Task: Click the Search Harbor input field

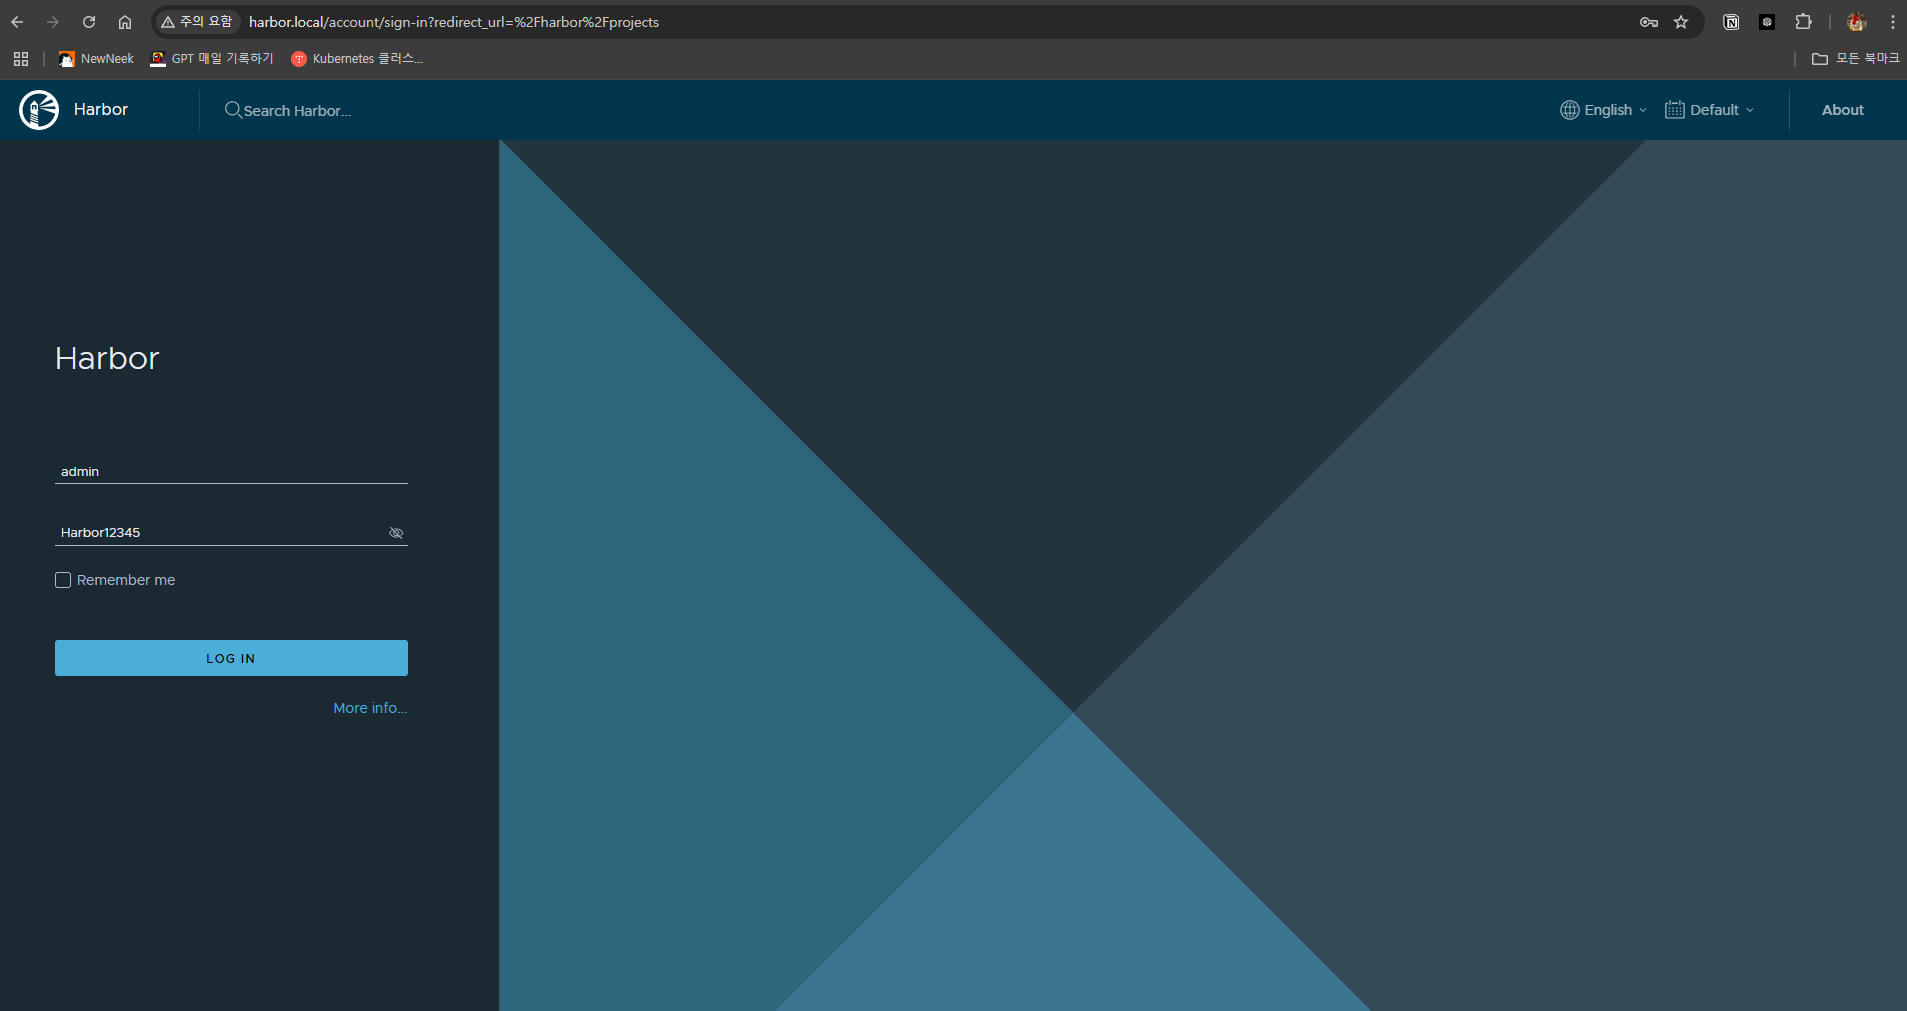Action: coord(297,111)
